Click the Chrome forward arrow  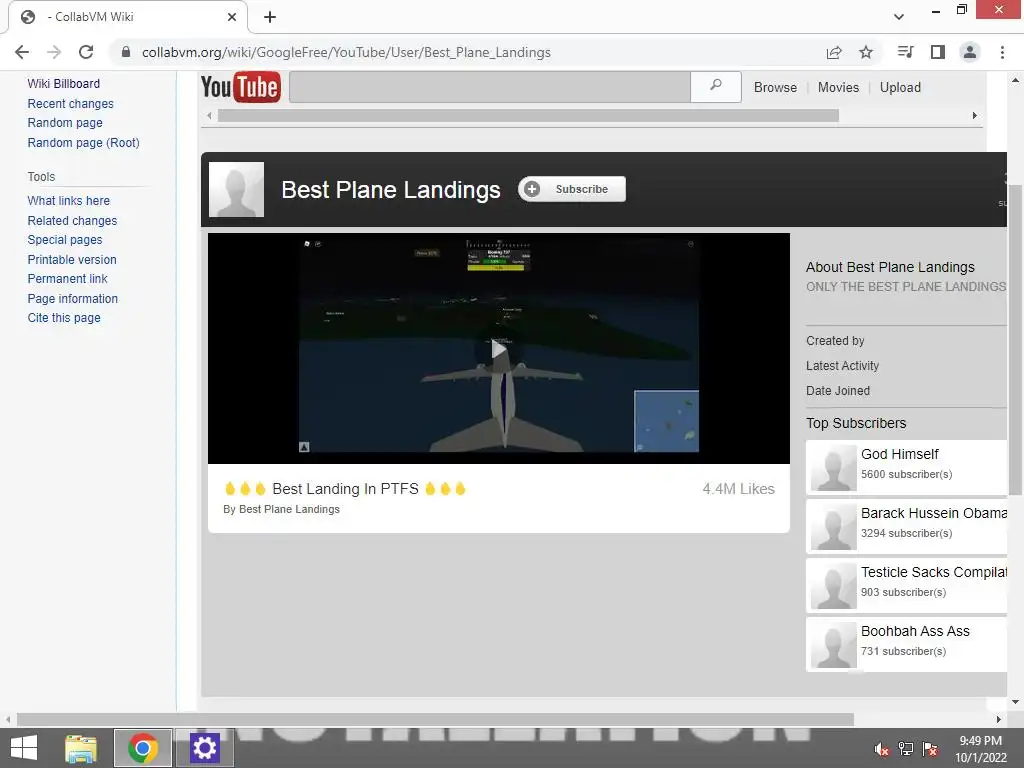54,52
